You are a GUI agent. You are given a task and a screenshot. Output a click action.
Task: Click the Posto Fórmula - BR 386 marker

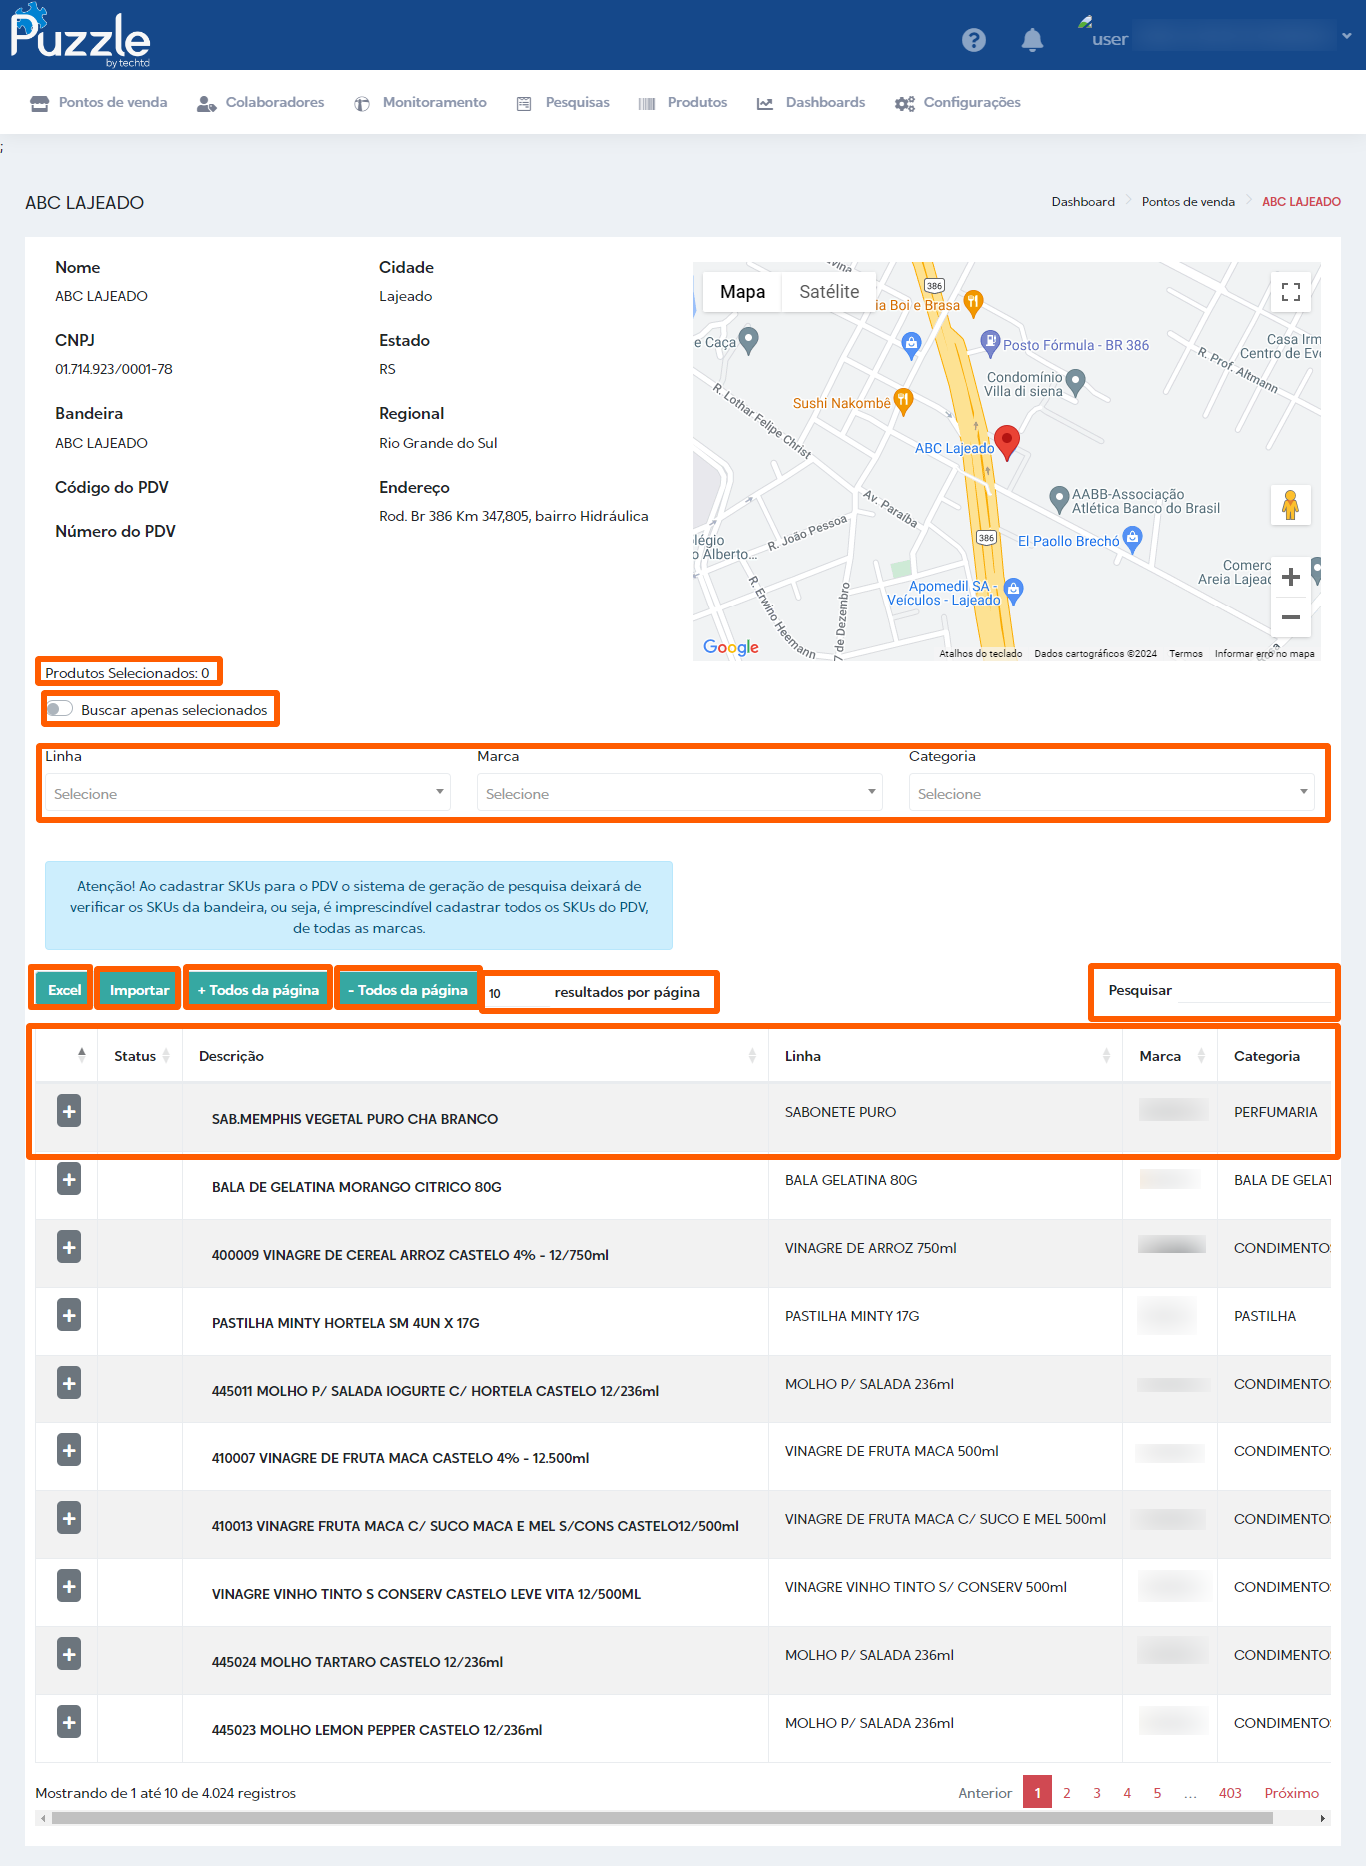click(990, 343)
